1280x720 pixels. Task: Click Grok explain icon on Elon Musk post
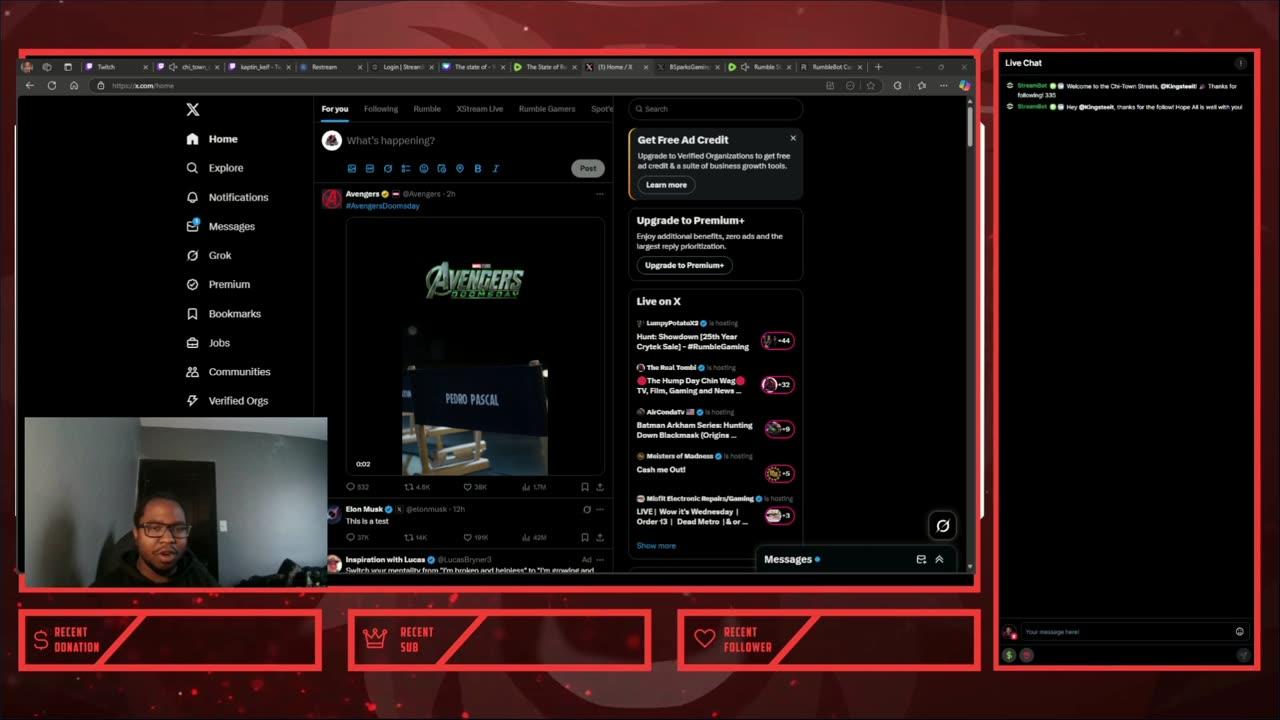click(x=587, y=509)
